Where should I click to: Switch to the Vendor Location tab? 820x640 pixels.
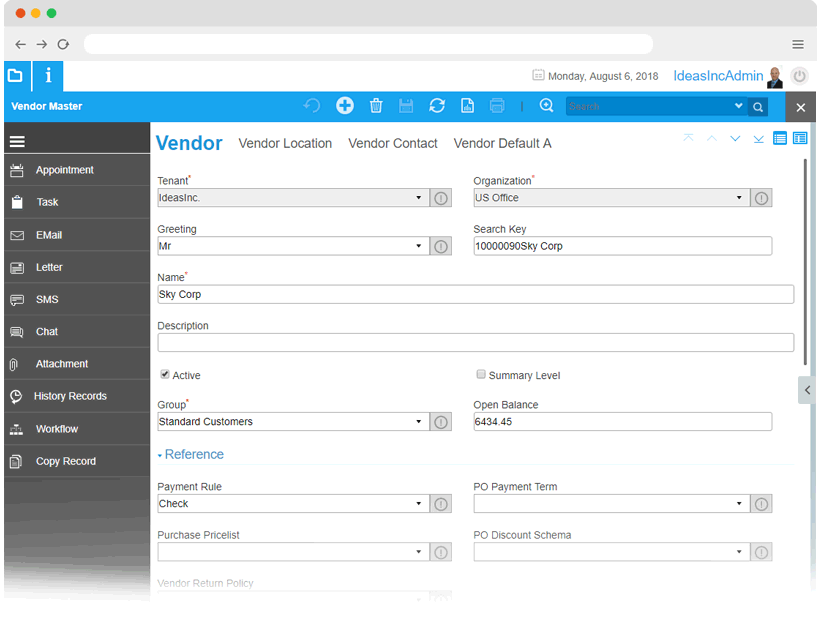(285, 144)
